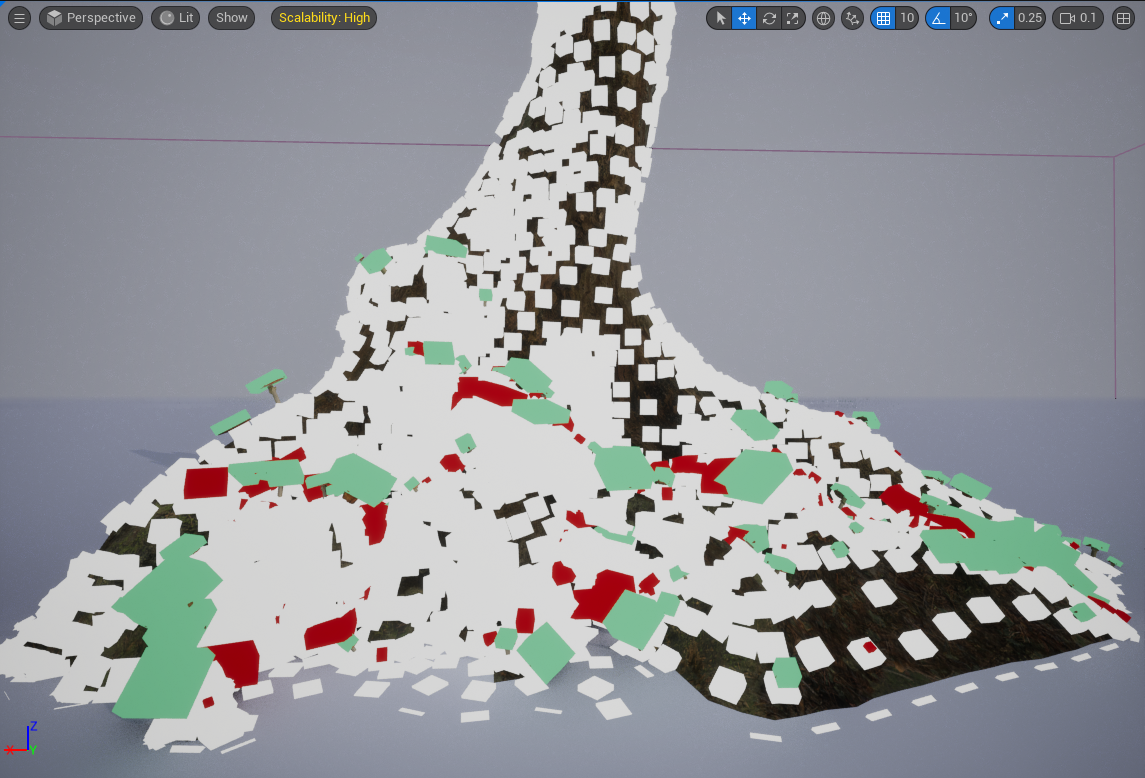
Task: Switch to the Rotate transform tool
Action: pos(768,18)
